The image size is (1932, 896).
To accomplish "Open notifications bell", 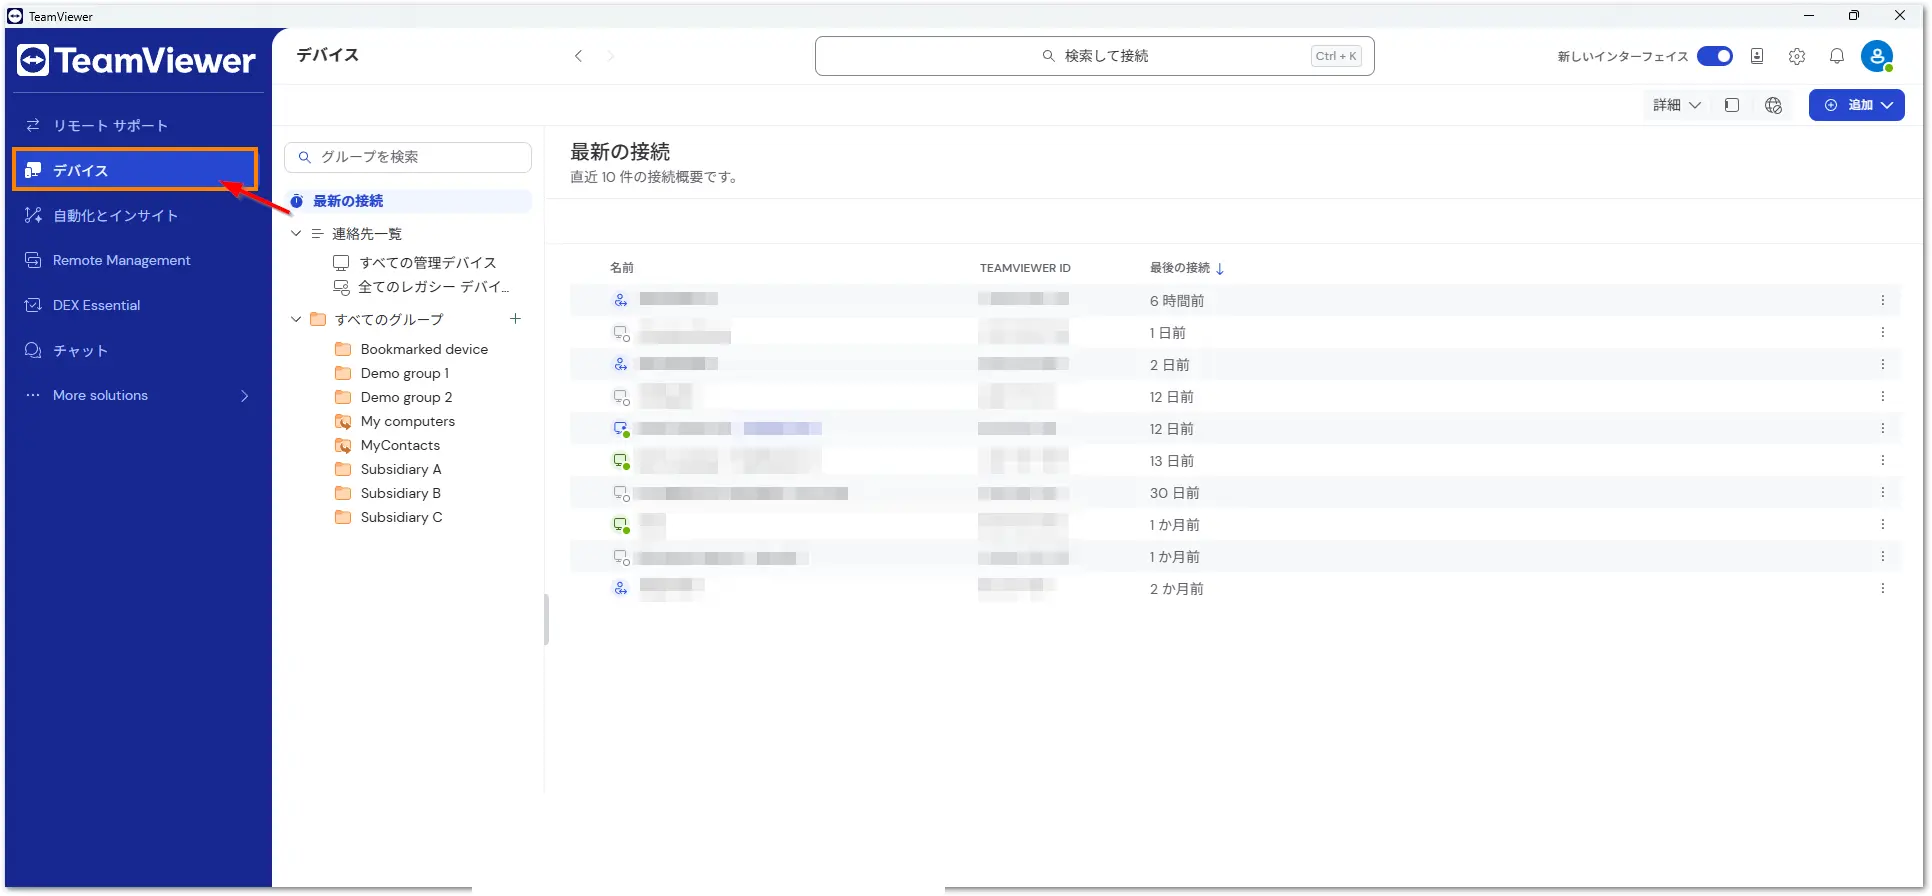I will pyautogui.click(x=1837, y=56).
